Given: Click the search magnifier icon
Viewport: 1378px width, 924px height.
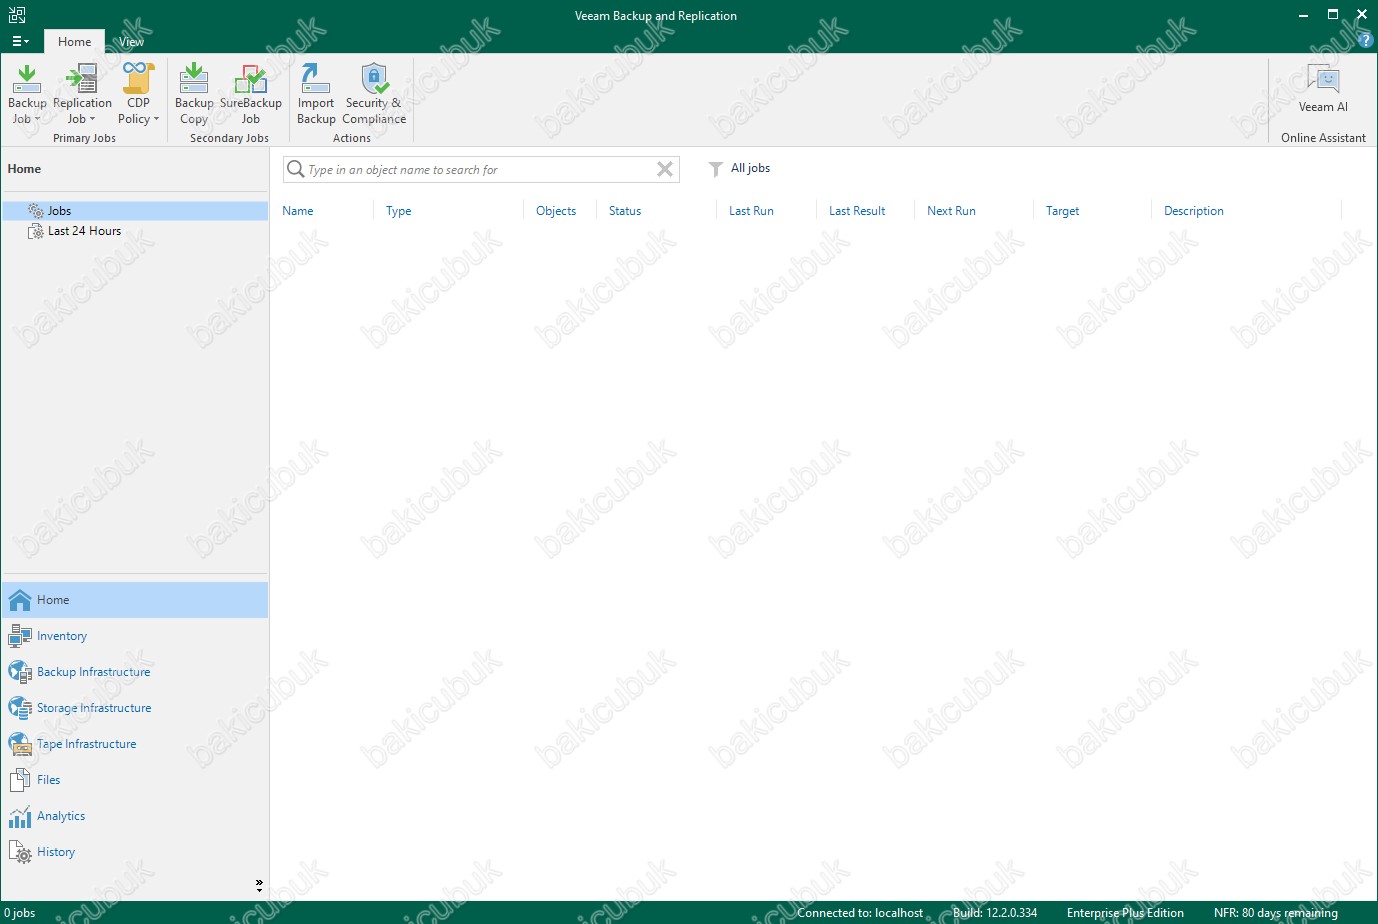Looking at the screenshot, I should pyautogui.click(x=296, y=169).
